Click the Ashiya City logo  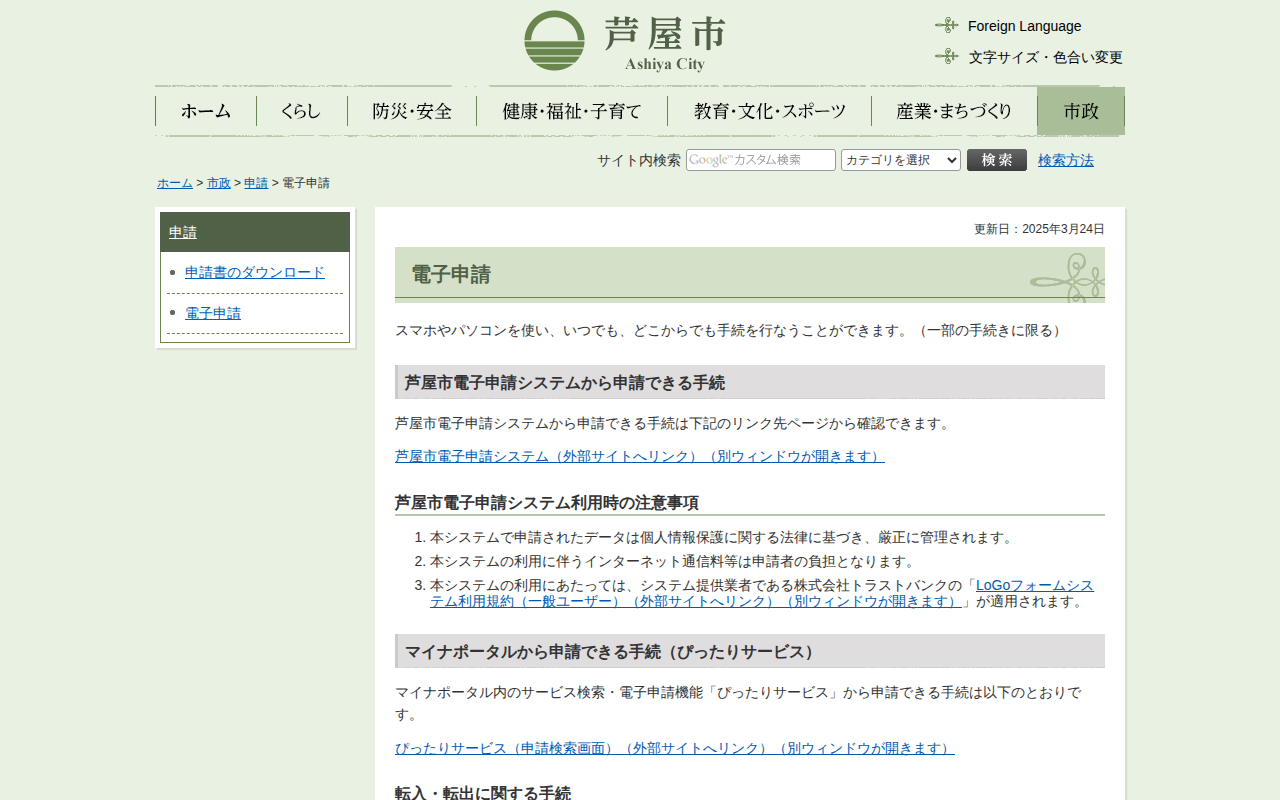624,41
